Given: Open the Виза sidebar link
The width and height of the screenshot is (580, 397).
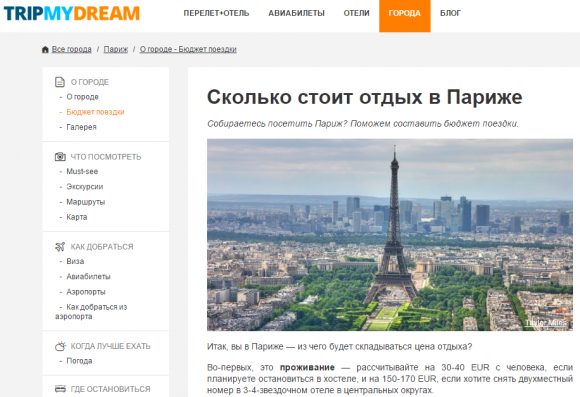Looking at the screenshot, I should [75, 261].
